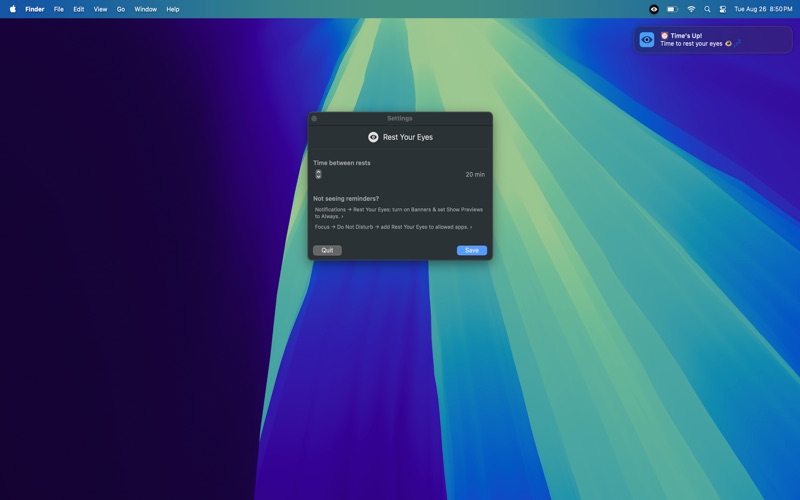800x500 pixels.
Task: Open the Window menu
Action: pyautogui.click(x=145, y=9)
